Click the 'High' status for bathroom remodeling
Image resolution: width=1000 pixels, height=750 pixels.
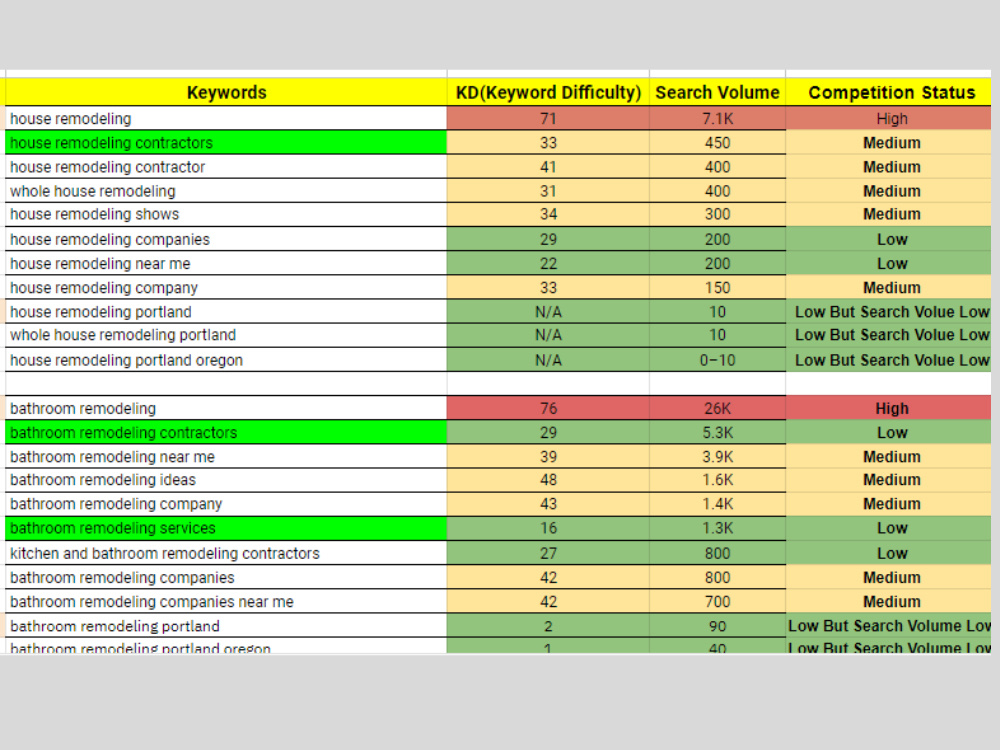pyautogui.click(x=889, y=408)
